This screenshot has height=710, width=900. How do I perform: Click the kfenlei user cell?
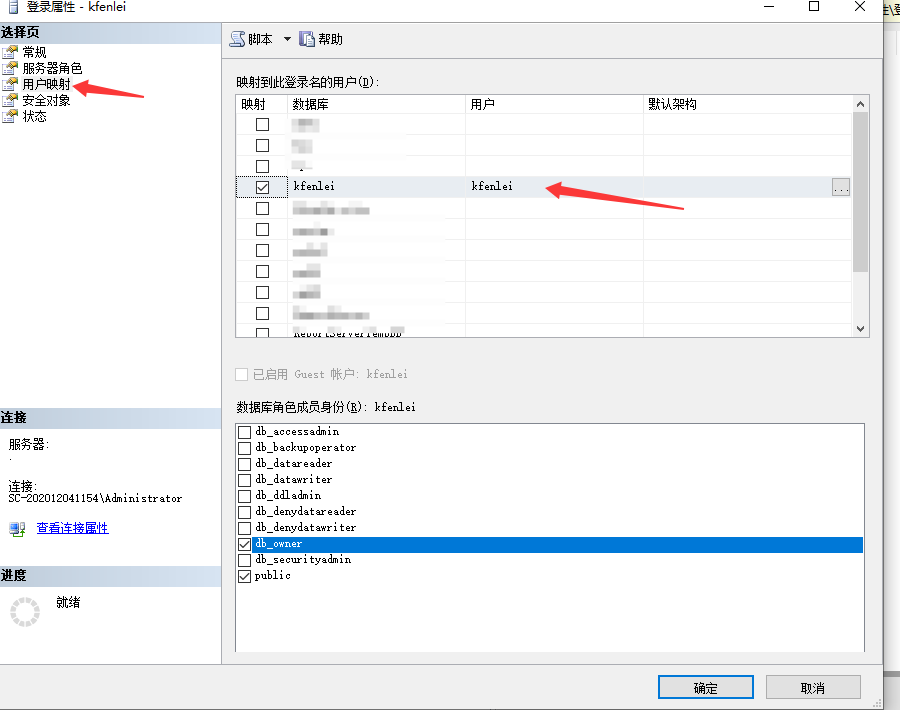point(554,187)
